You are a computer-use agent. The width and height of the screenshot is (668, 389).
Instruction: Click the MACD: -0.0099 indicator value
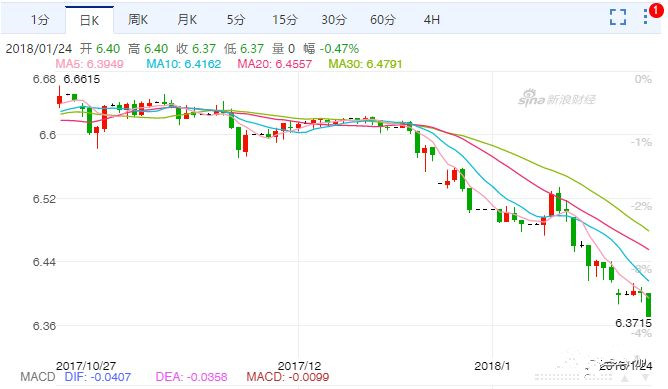288,377
